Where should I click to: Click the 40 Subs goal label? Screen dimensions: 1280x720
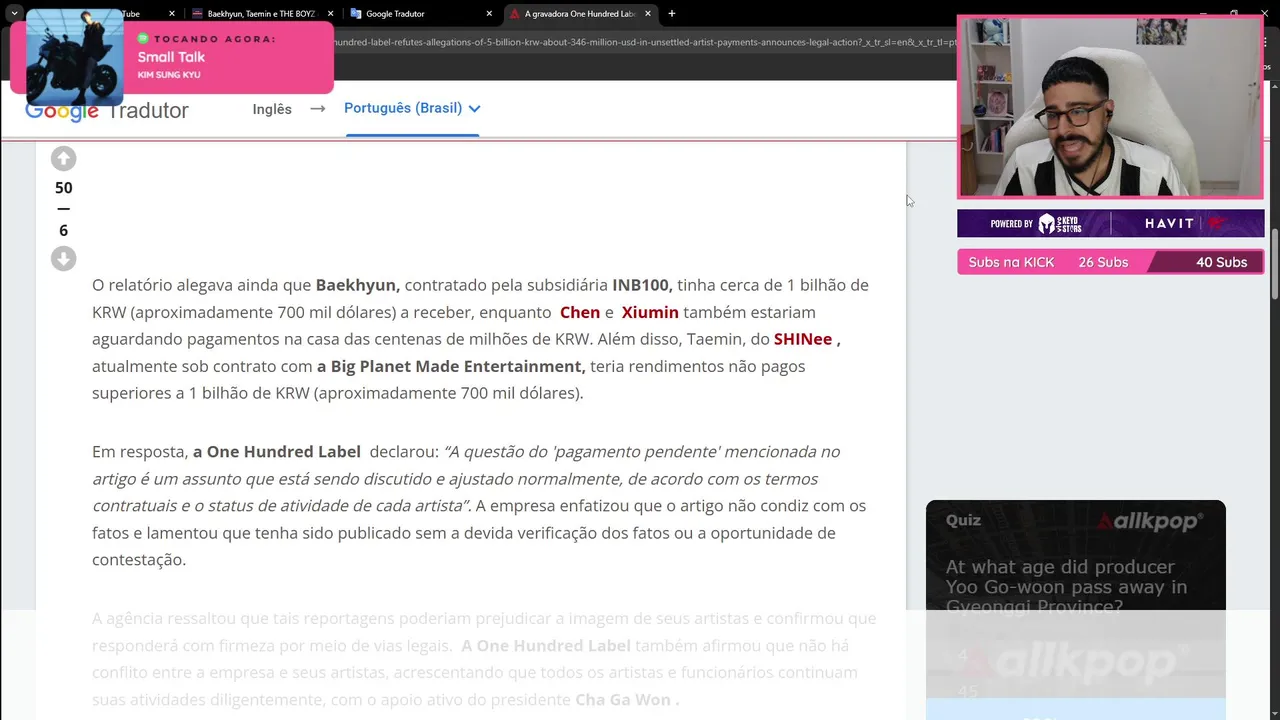tap(1221, 262)
